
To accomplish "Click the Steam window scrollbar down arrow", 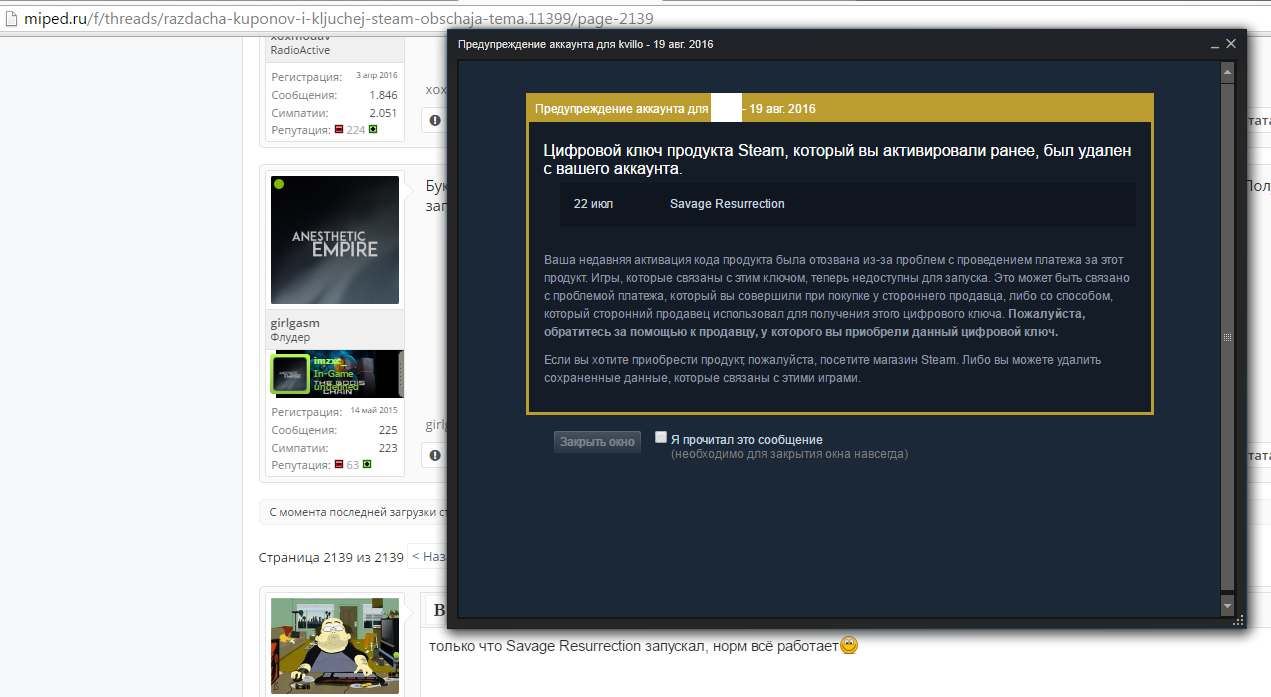I will [1228, 607].
